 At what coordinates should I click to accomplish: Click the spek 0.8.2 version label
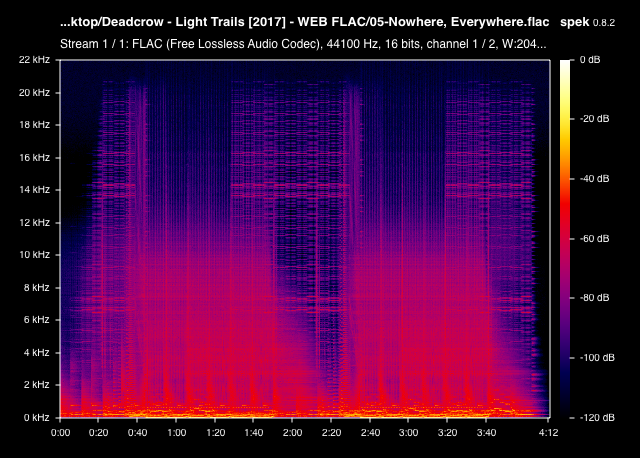(589, 21)
